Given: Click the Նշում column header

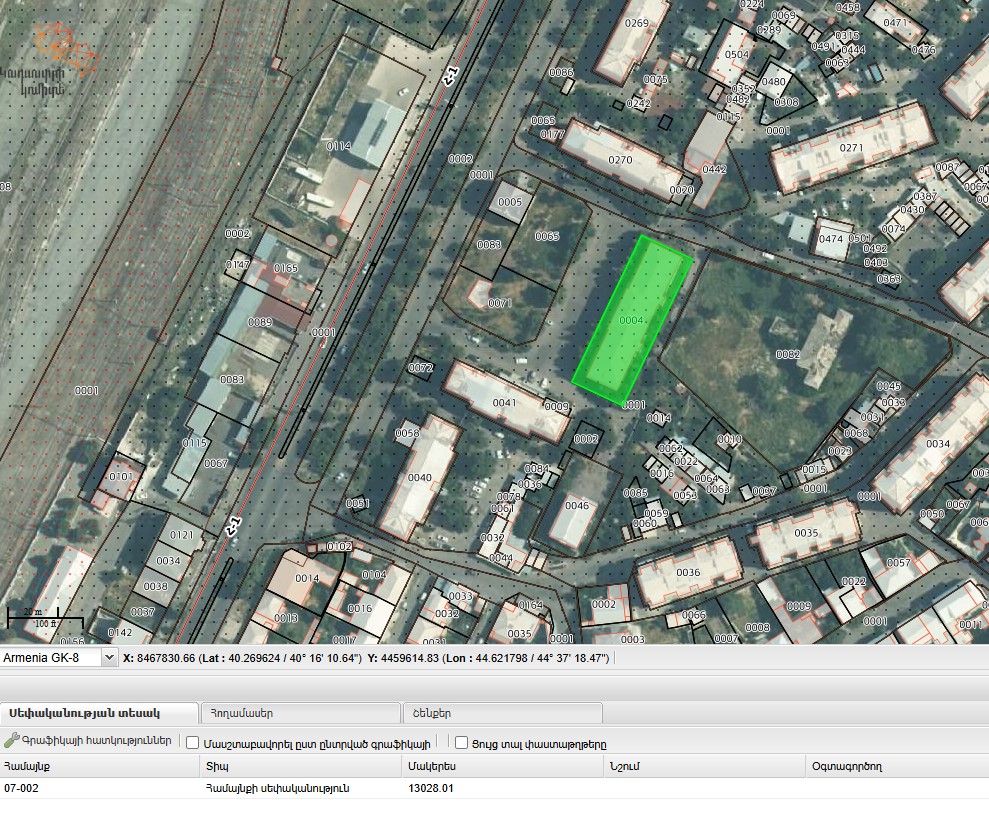Looking at the screenshot, I should 705,766.
